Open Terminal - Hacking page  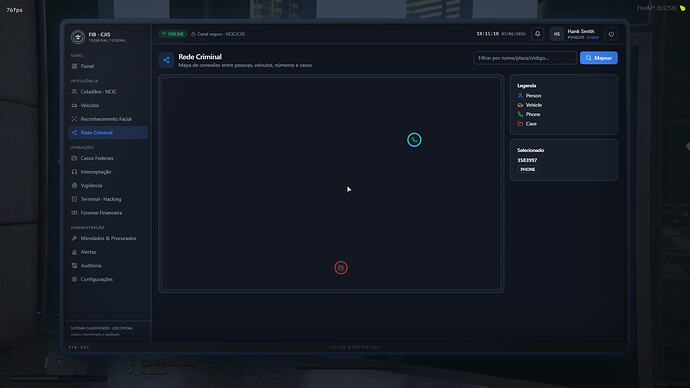[108, 199]
